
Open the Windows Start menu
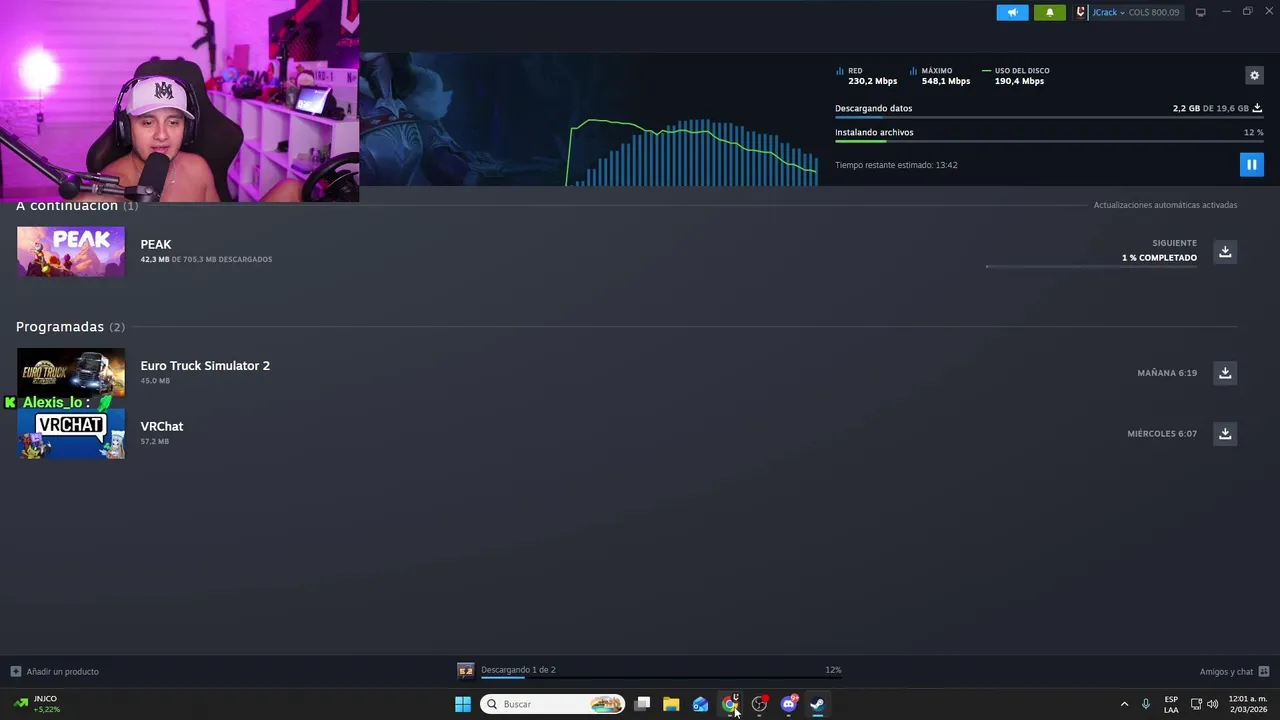coord(462,704)
